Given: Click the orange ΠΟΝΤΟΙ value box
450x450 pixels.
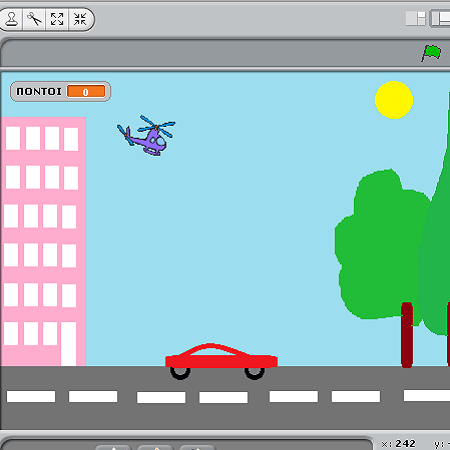Looking at the screenshot, I should (x=86, y=91).
